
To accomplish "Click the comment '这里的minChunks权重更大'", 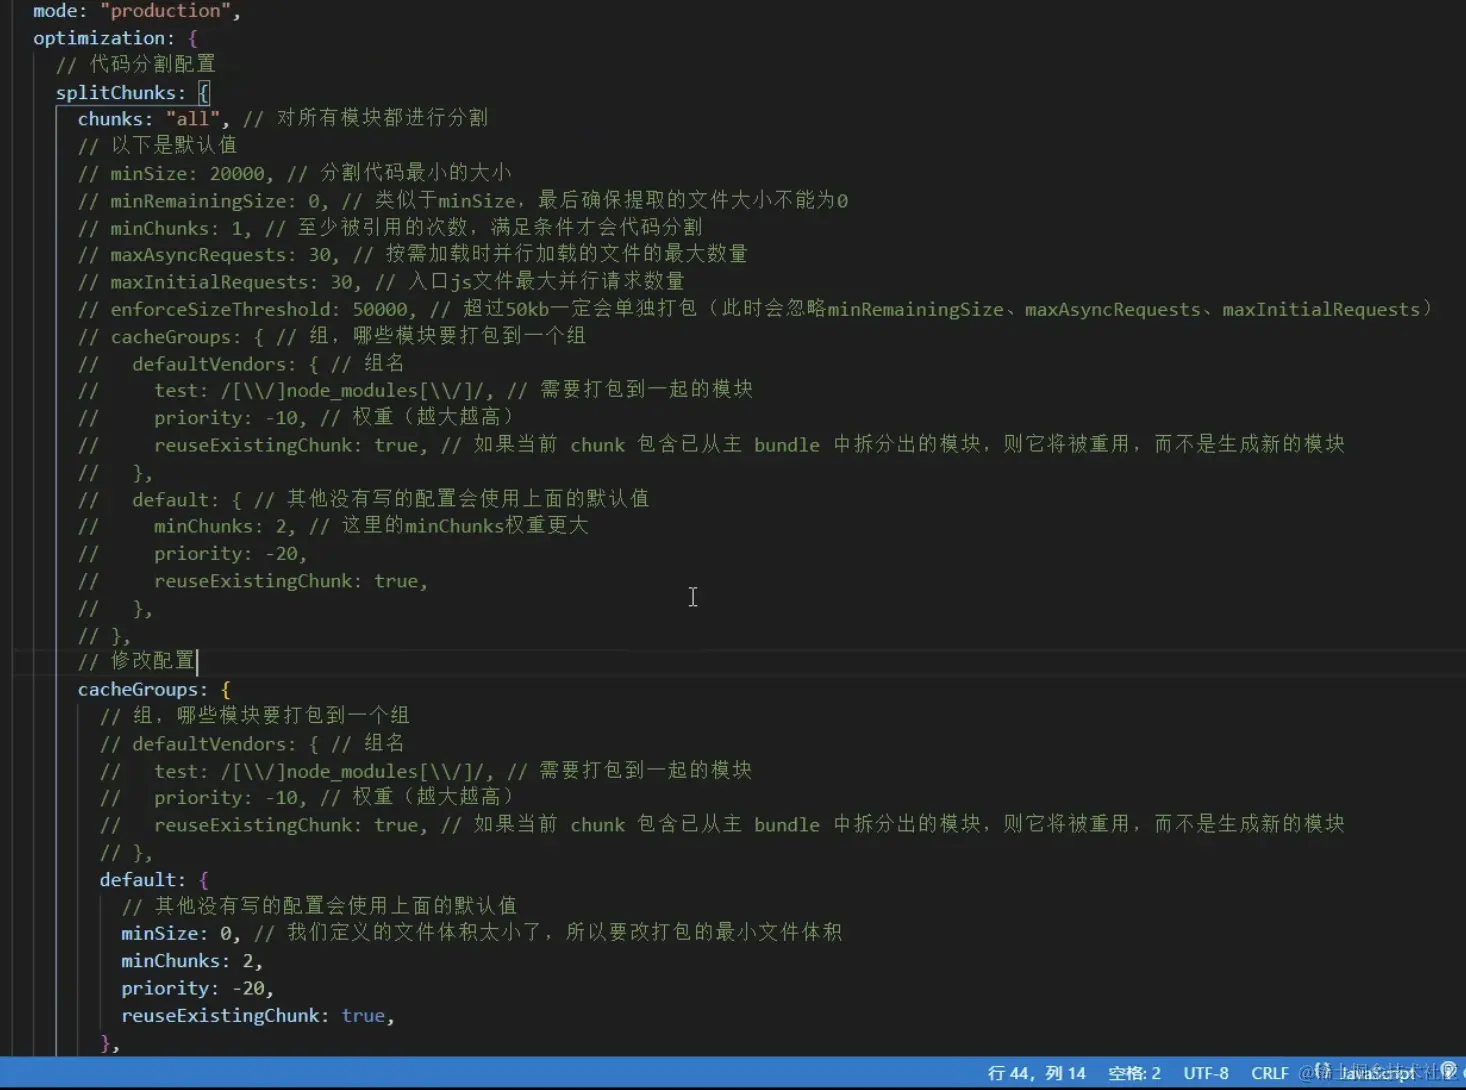I will pyautogui.click(x=465, y=526).
